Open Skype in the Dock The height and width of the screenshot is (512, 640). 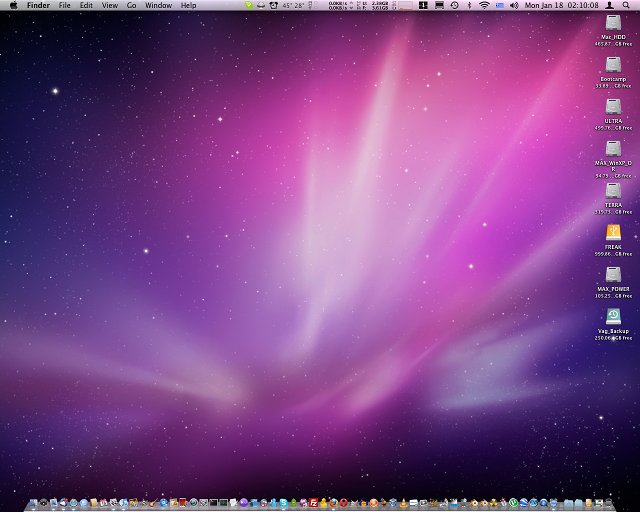tap(284, 503)
